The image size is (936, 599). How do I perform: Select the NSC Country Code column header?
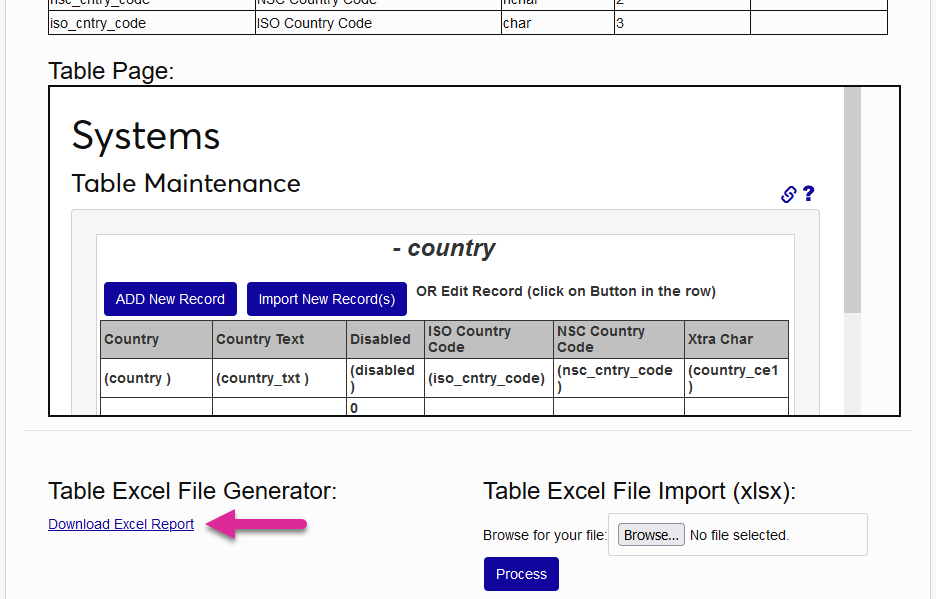point(617,339)
